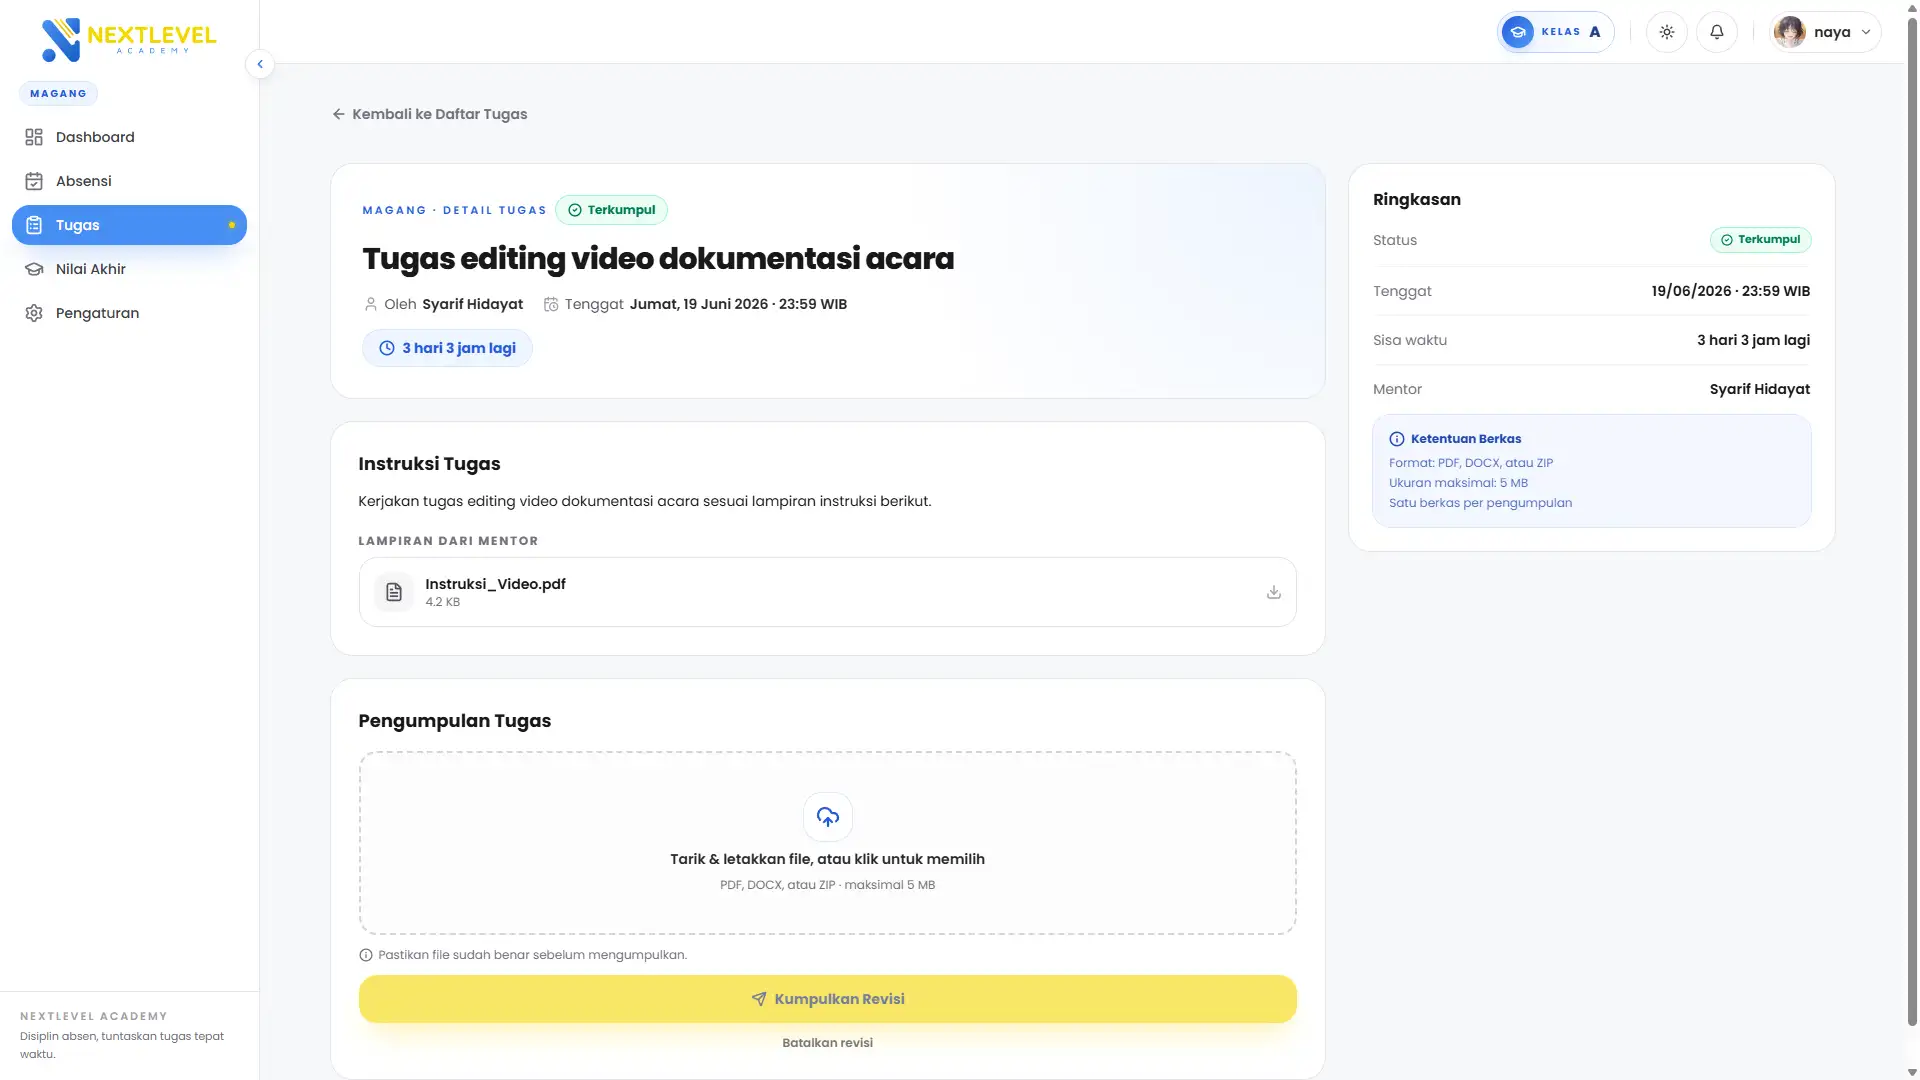The height and width of the screenshot is (1080, 1920).
Task: Open the Instruksi_Video.pdf file name
Action: pos(495,584)
